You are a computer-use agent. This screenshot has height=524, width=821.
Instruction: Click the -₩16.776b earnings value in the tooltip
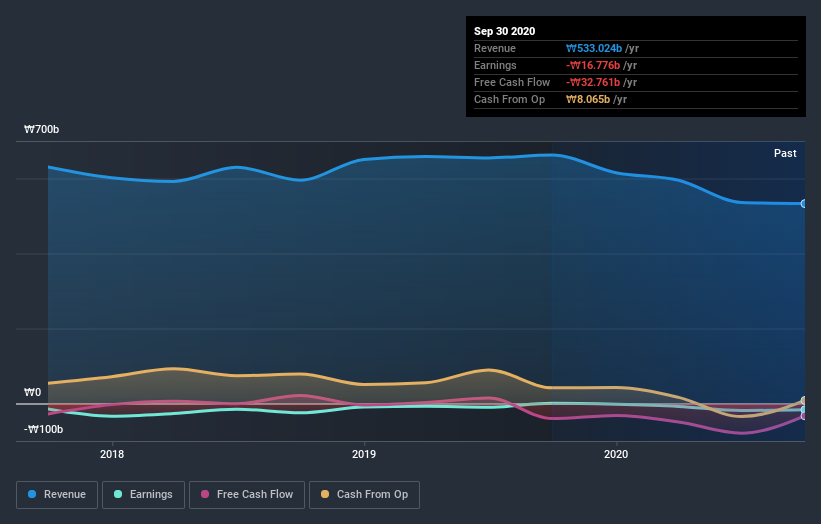pos(593,65)
